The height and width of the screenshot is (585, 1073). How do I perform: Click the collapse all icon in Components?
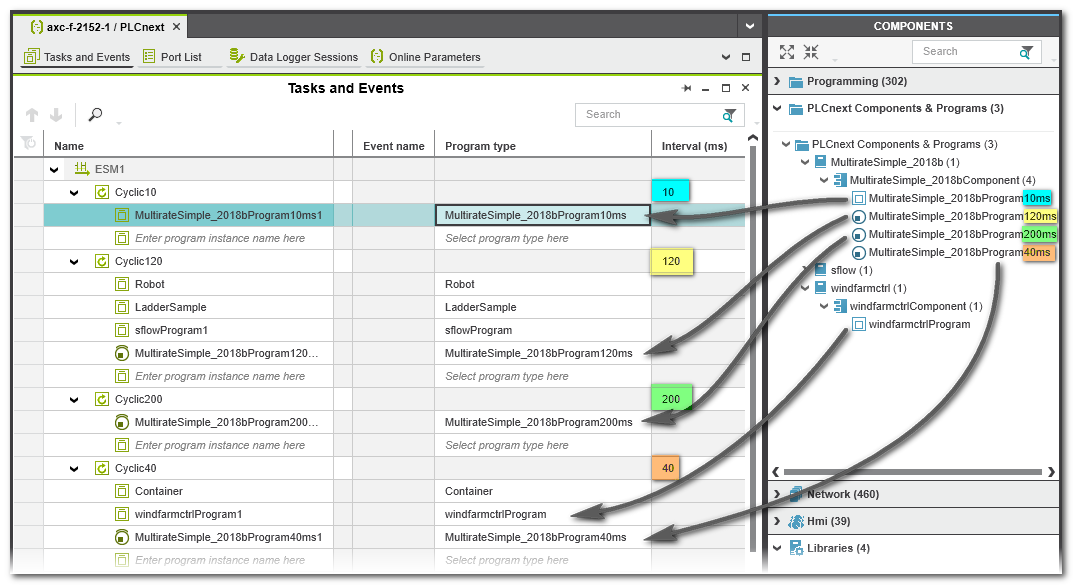pyautogui.click(x=810, y=52)
